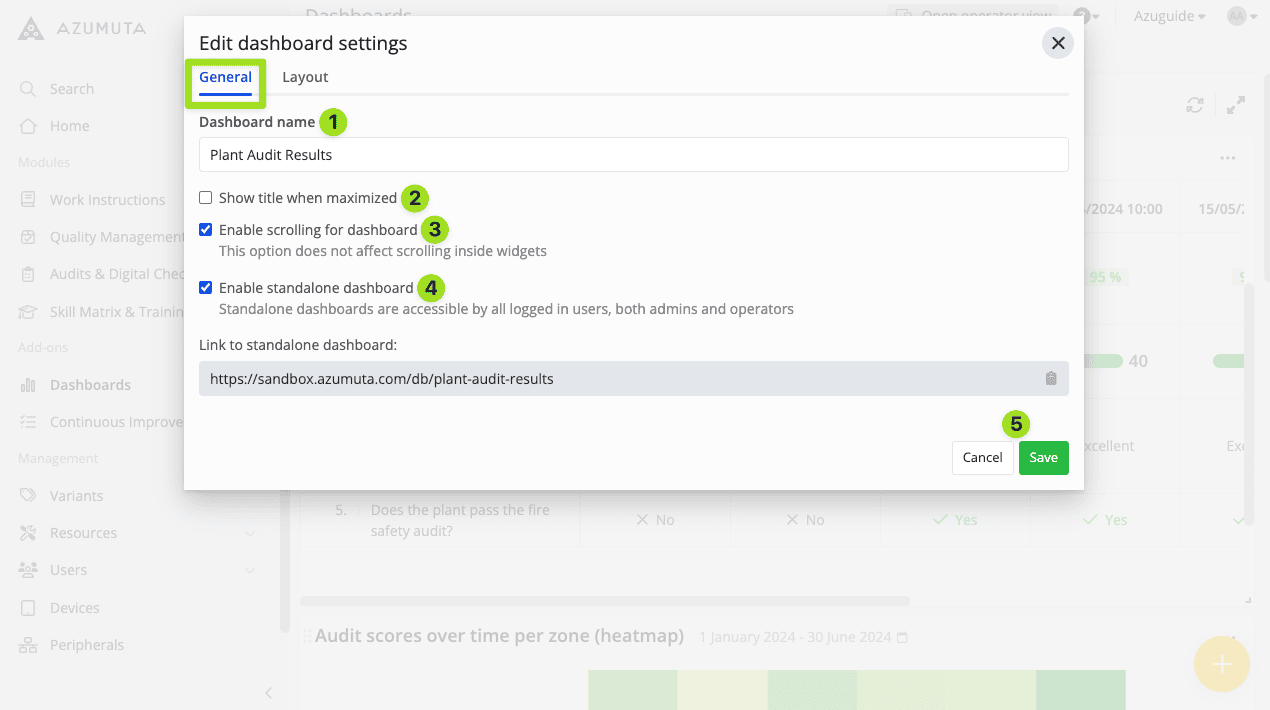The width and height of the screenshot is (1270, 710).
Task: Expand the Resources sidebar submenu
Action: click(250, 533)
